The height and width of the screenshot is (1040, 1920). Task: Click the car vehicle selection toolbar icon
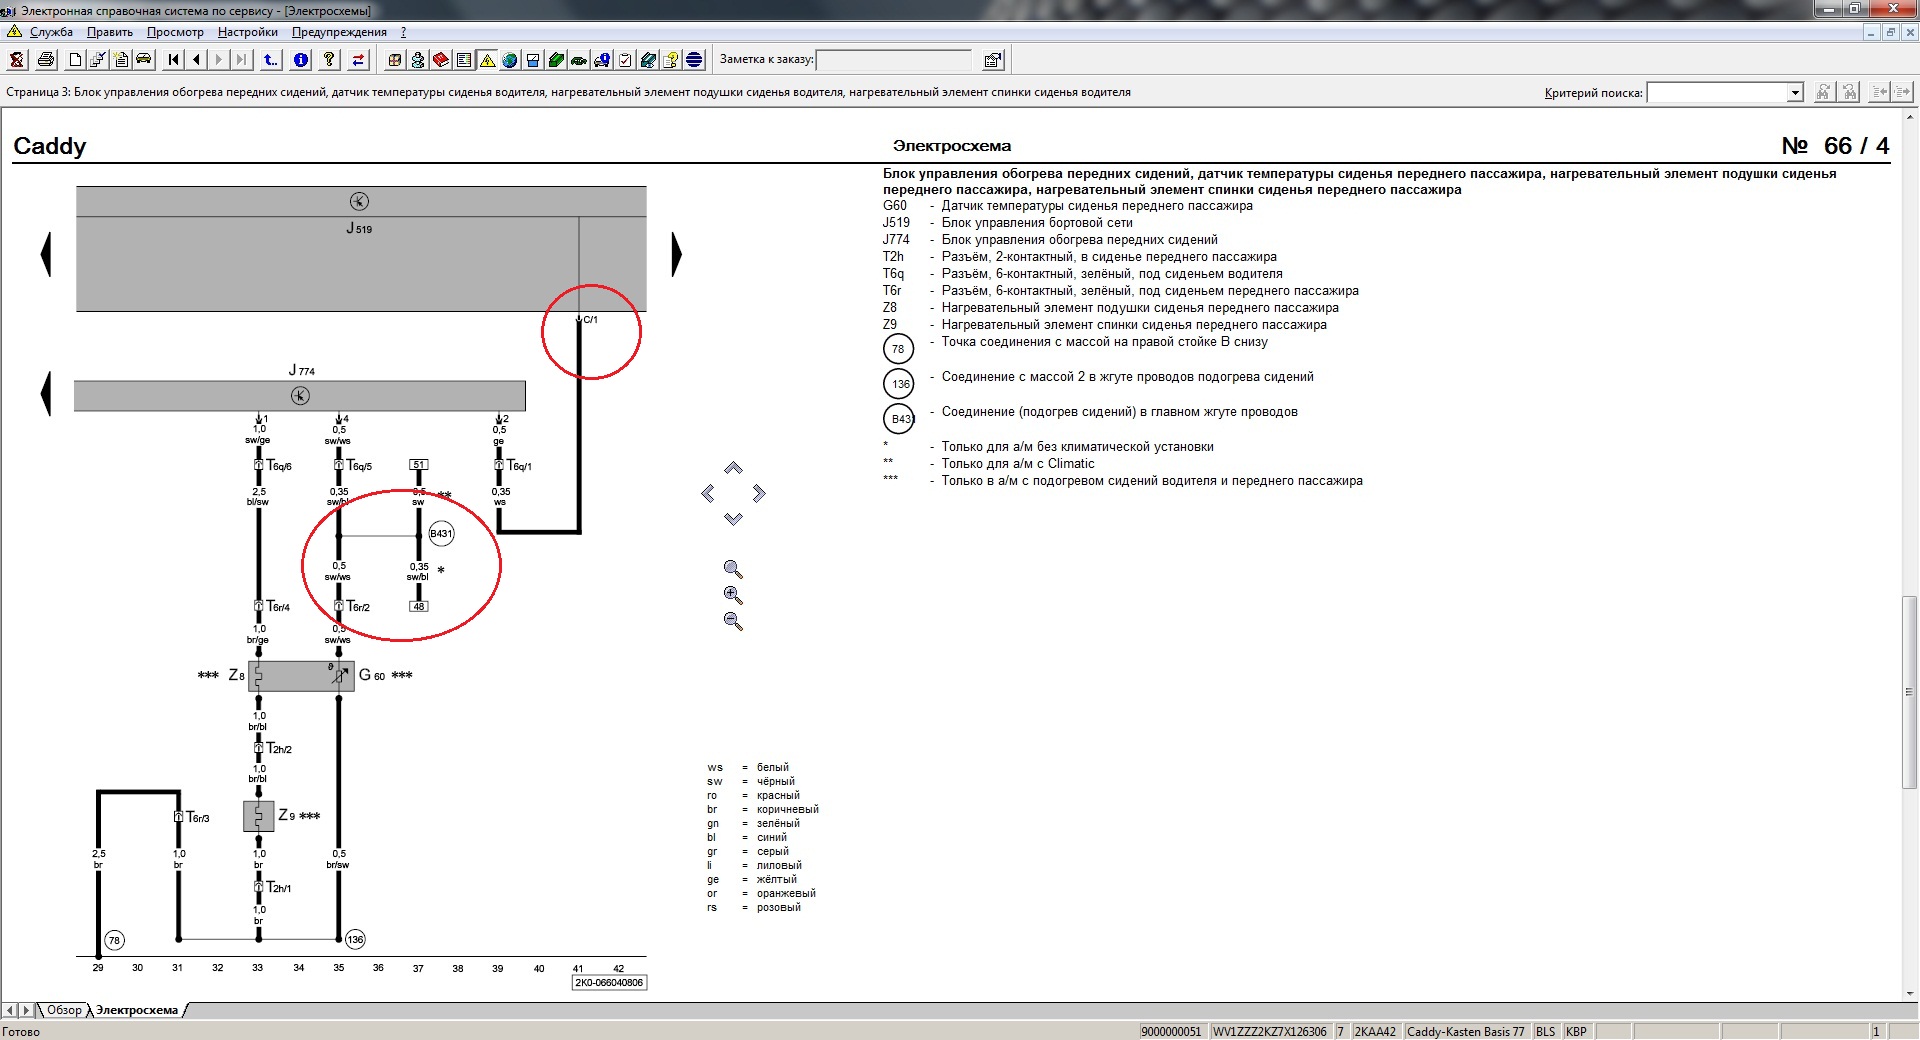point(144,60)
